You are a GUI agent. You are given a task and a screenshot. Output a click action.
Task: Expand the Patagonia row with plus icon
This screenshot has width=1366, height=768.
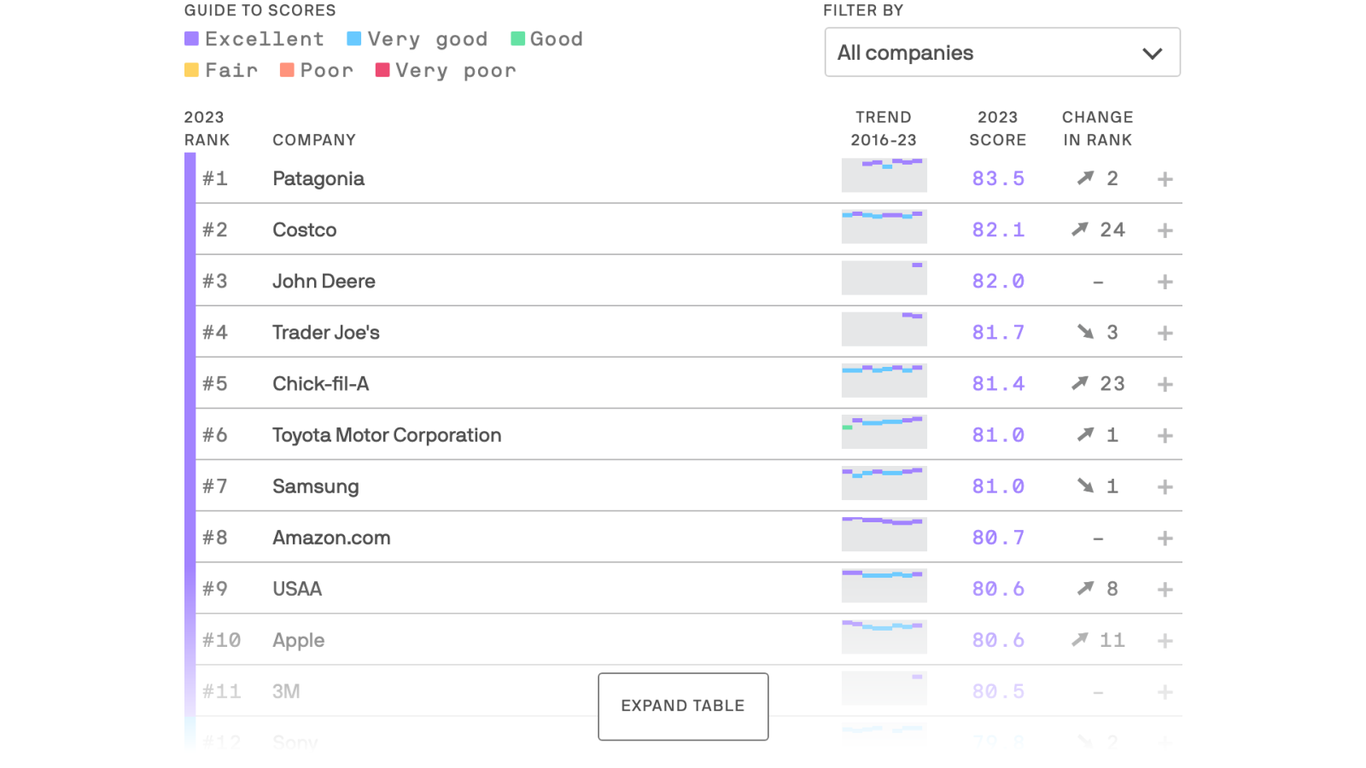[x=1165, y=179]
